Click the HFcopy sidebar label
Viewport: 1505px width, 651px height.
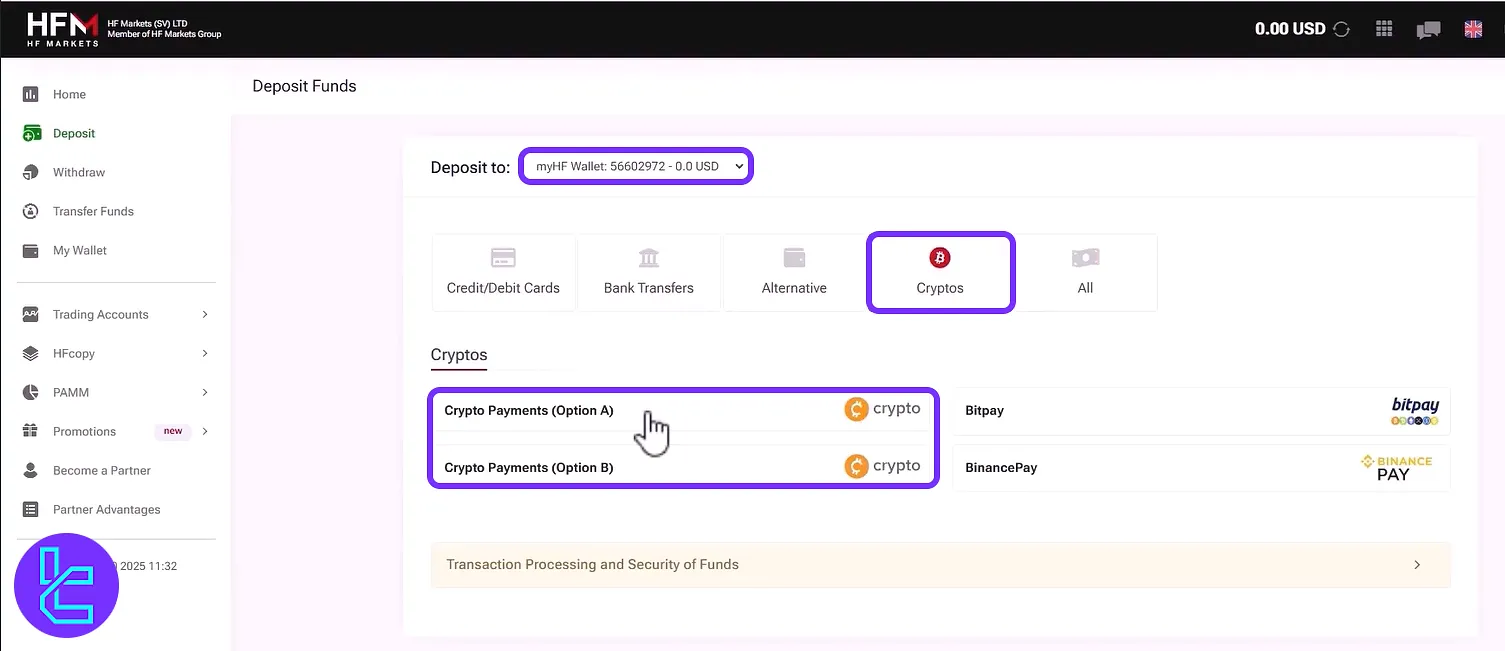point(74,353)
